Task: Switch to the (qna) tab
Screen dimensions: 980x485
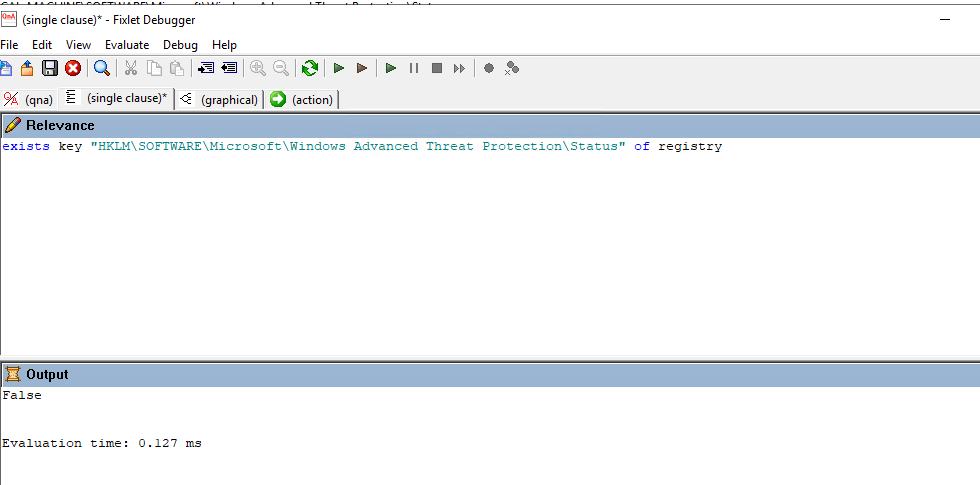Action: (x=29, y=99)
